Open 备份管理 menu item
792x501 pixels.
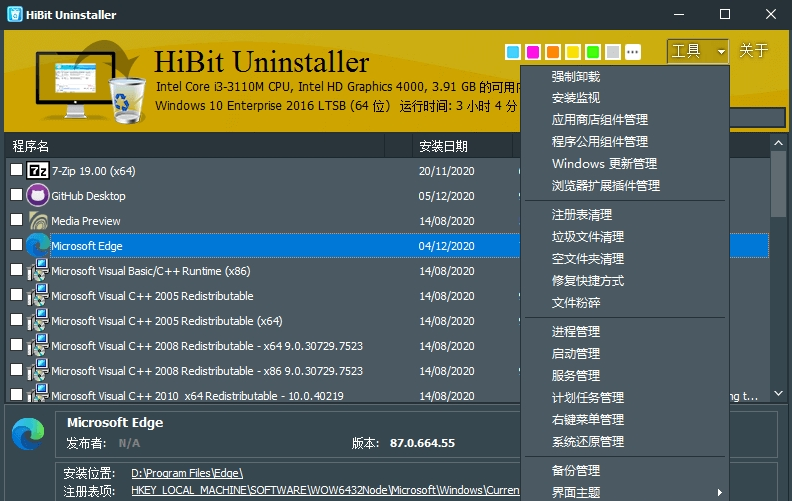pos(625,471)
